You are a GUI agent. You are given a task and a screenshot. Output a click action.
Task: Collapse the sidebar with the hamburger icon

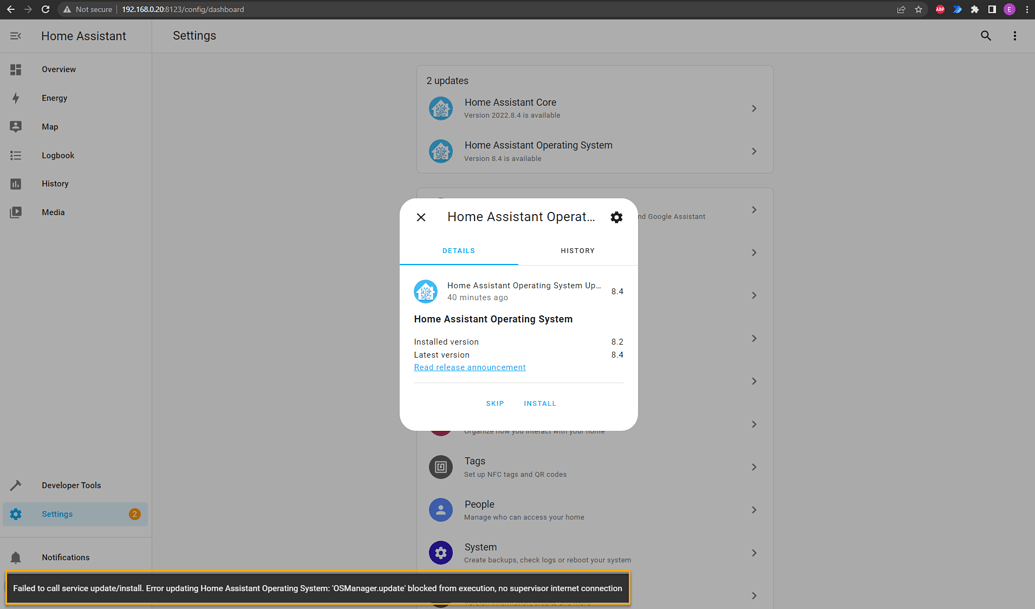(15, 35)
